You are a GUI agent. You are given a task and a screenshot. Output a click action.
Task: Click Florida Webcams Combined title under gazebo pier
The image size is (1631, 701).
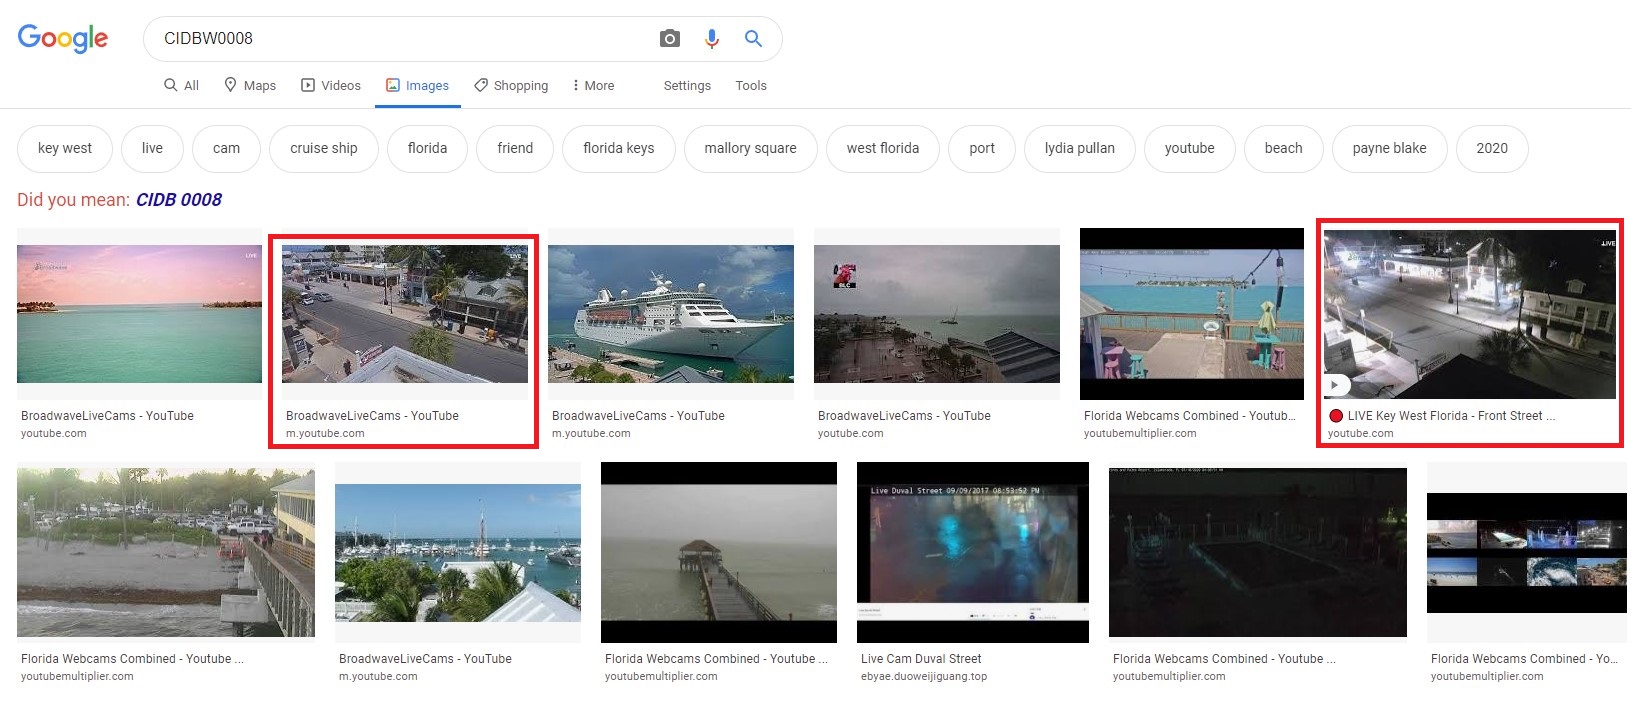(x=716, y=659)
